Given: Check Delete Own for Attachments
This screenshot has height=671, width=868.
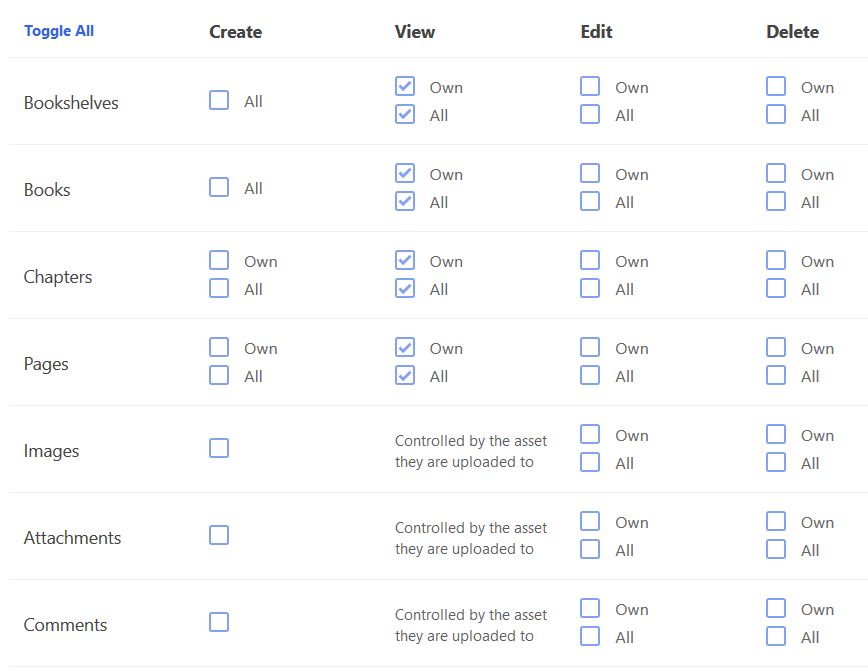Looking at the screenshot, I should coord(776,521).
